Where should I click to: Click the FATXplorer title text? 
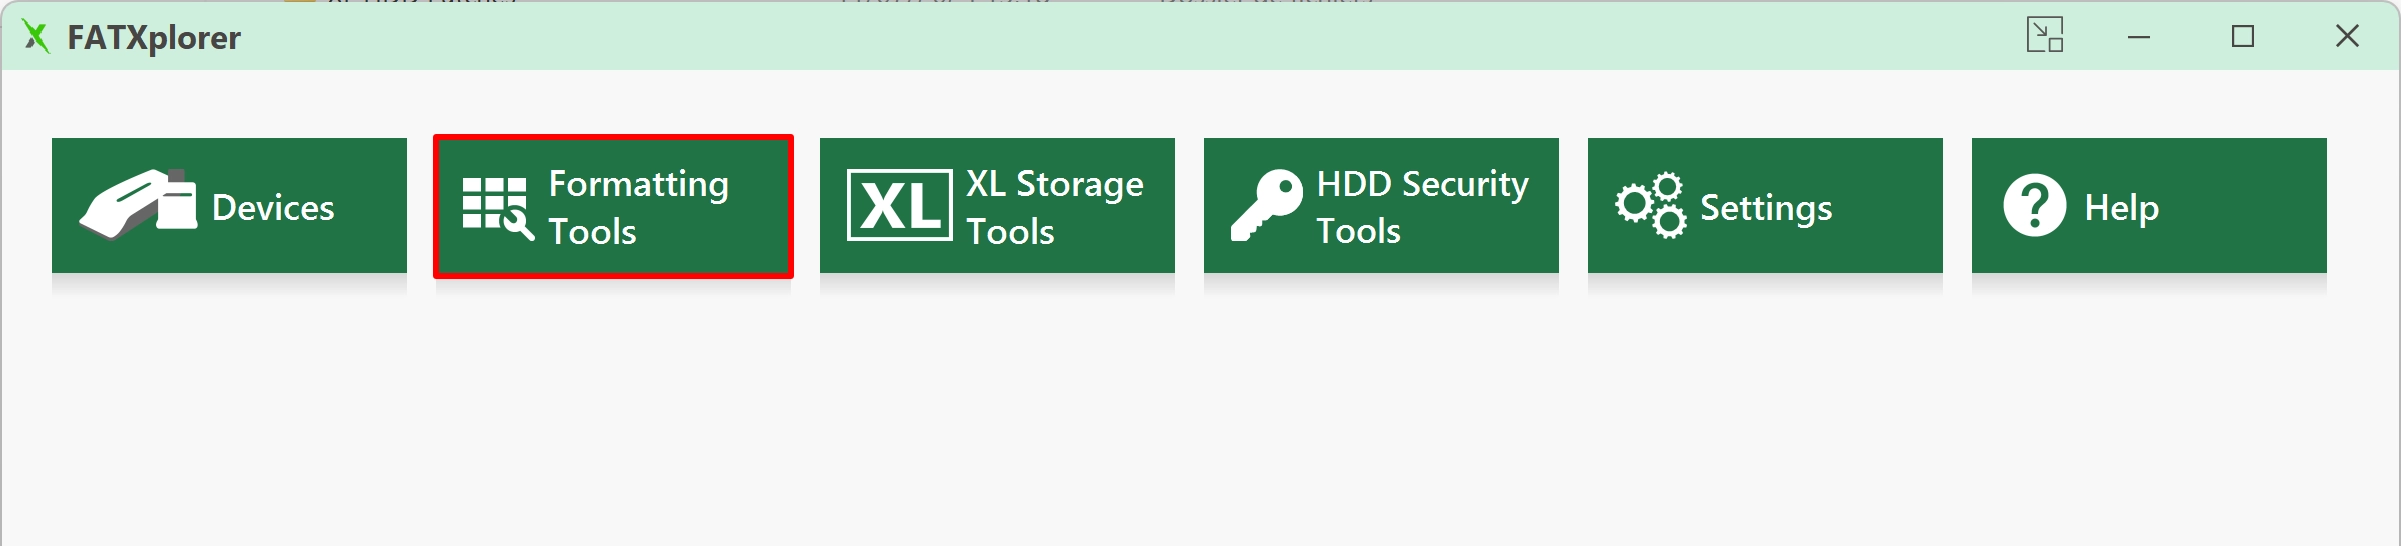154,38
